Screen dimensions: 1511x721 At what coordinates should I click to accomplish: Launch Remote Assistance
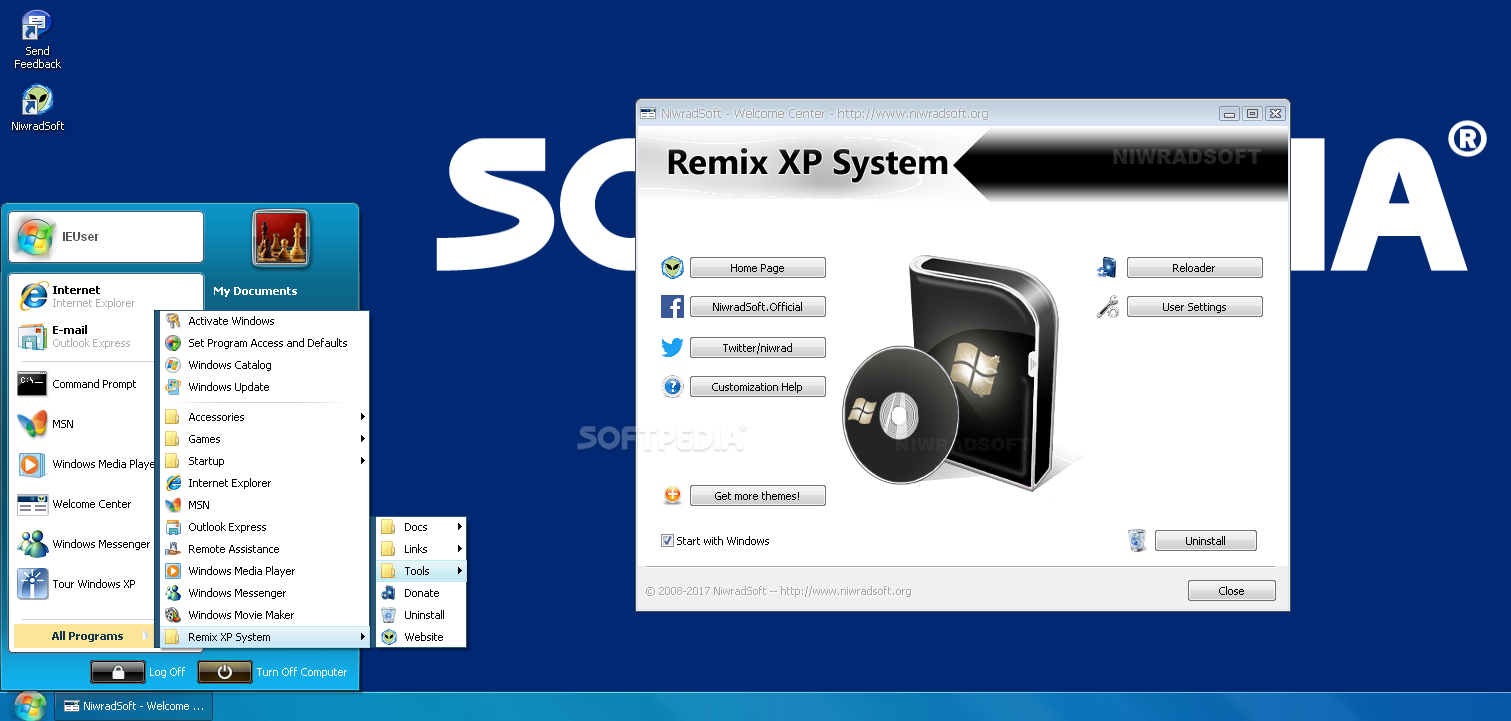[x=265, y=549]
